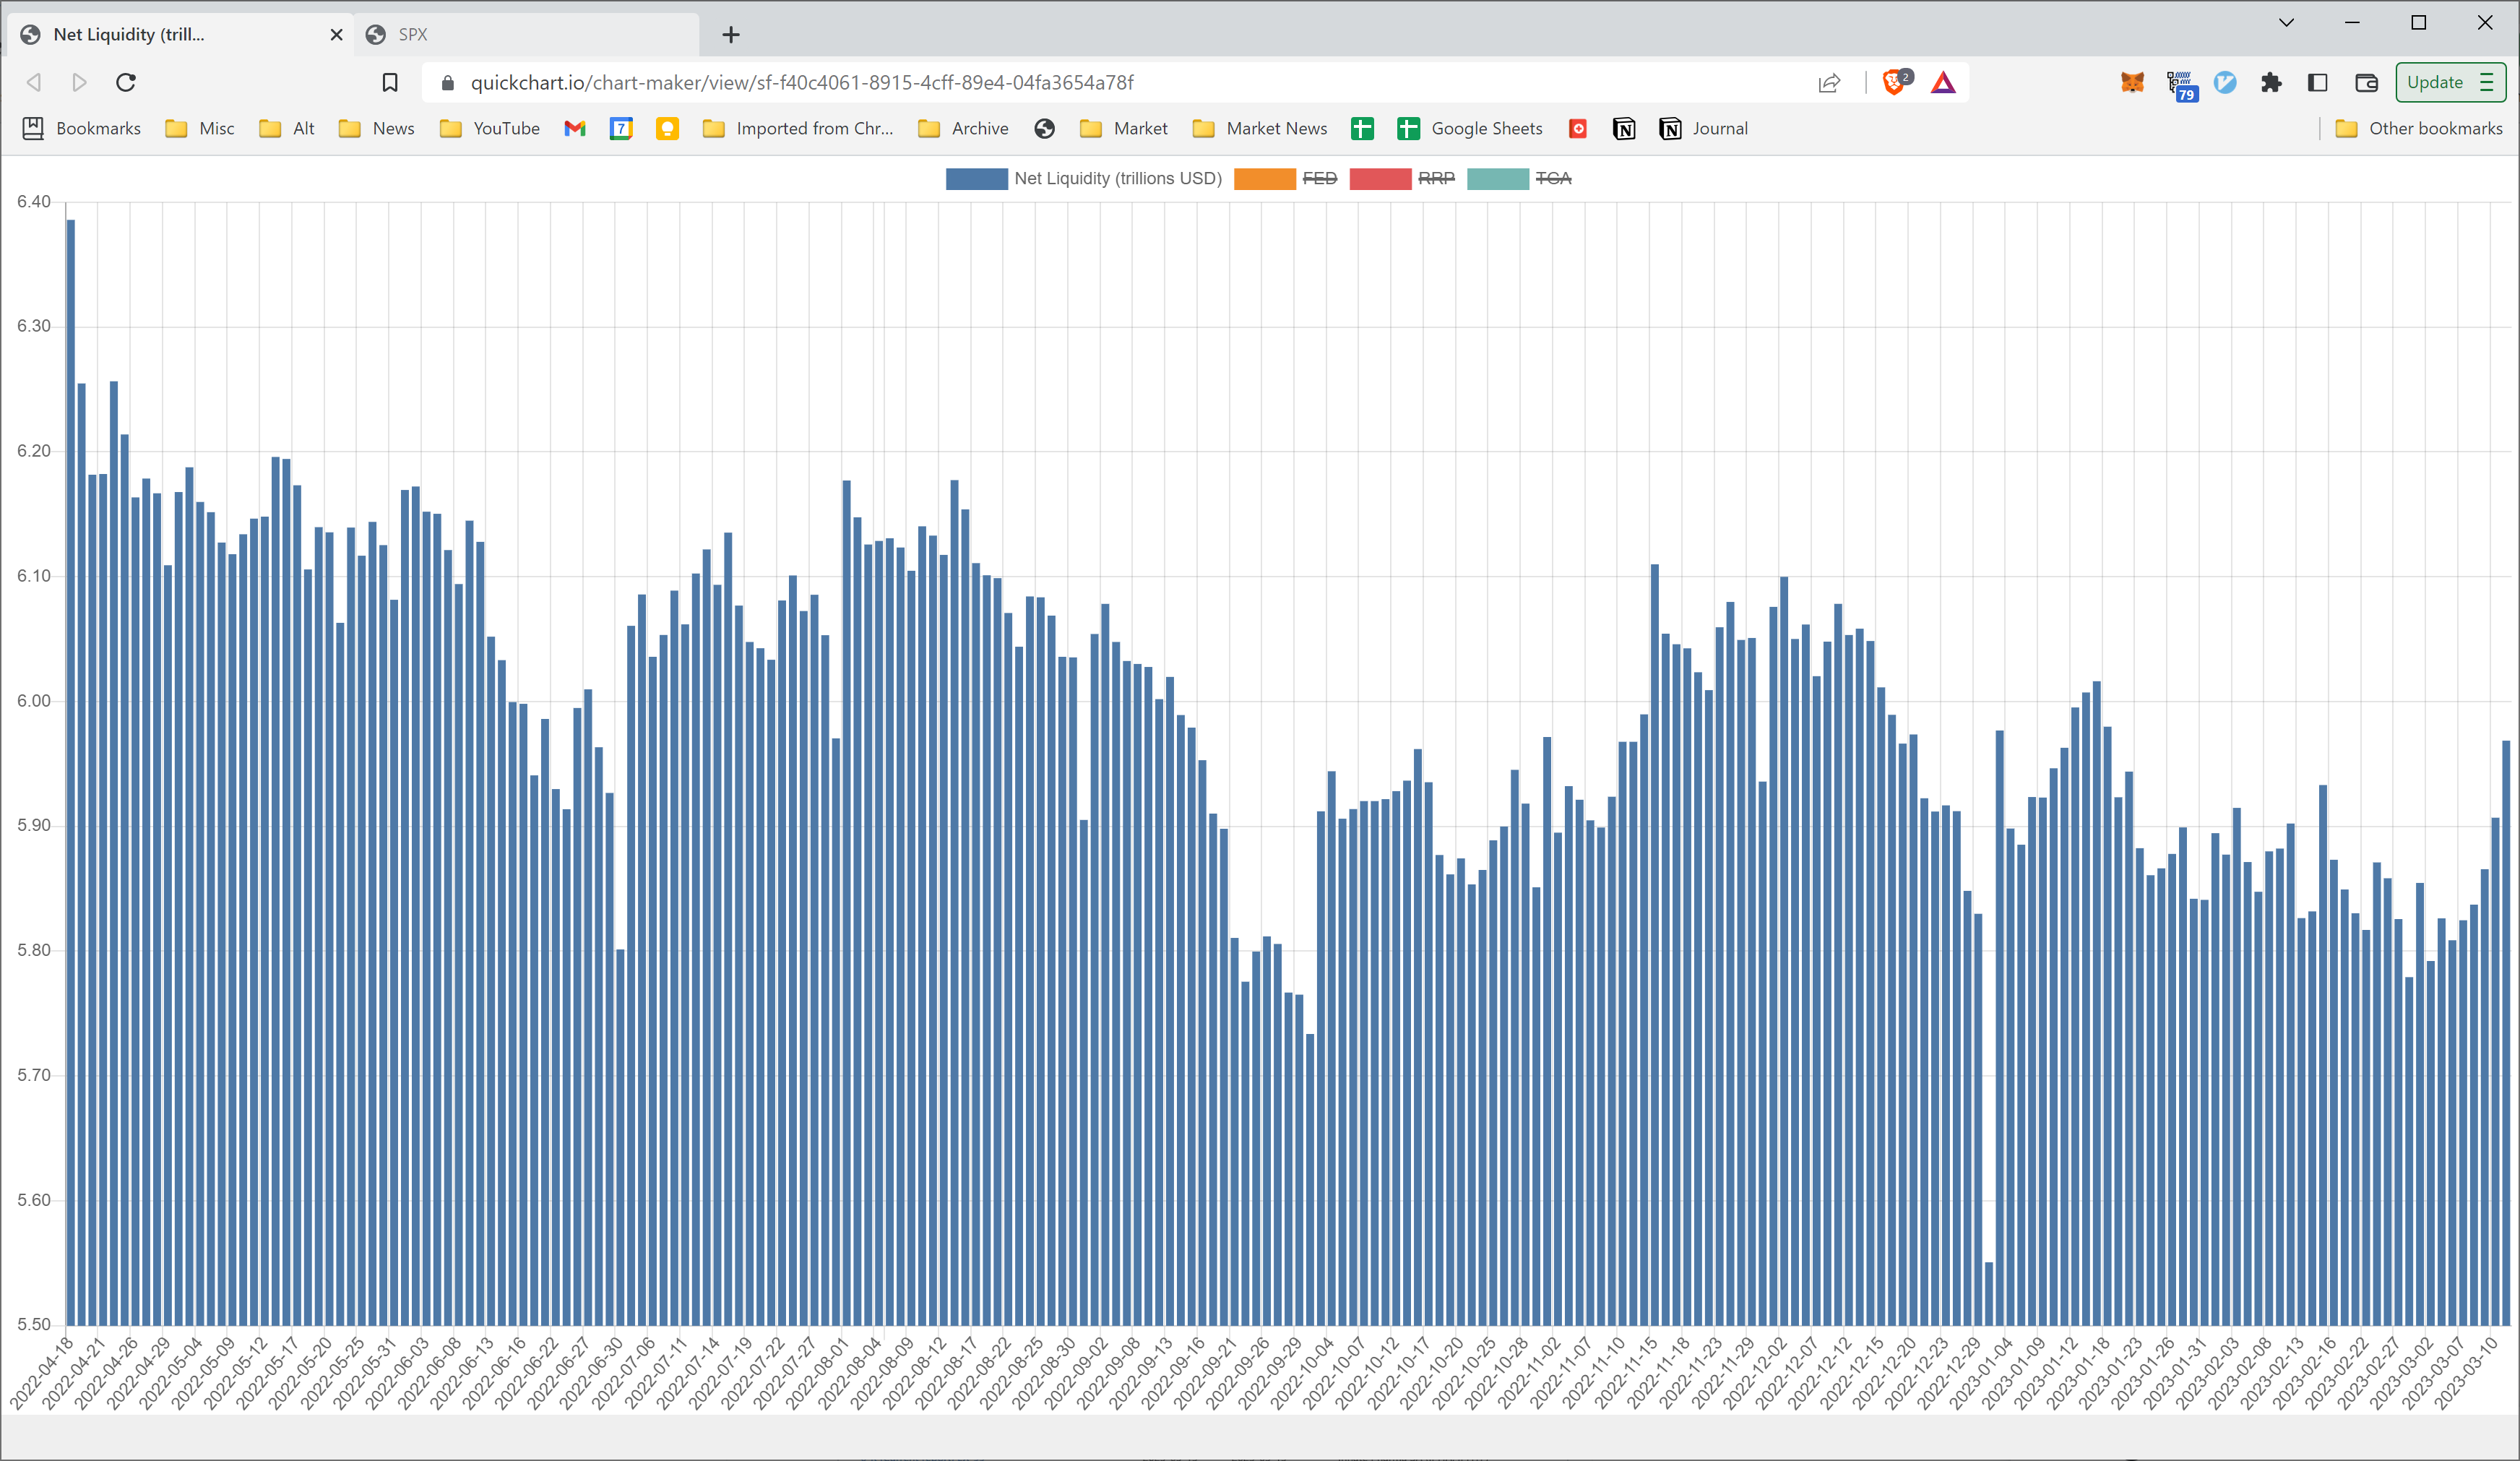Reload the page
The height and width of the screenshot is (1461, 2520).
click(126, 82)
